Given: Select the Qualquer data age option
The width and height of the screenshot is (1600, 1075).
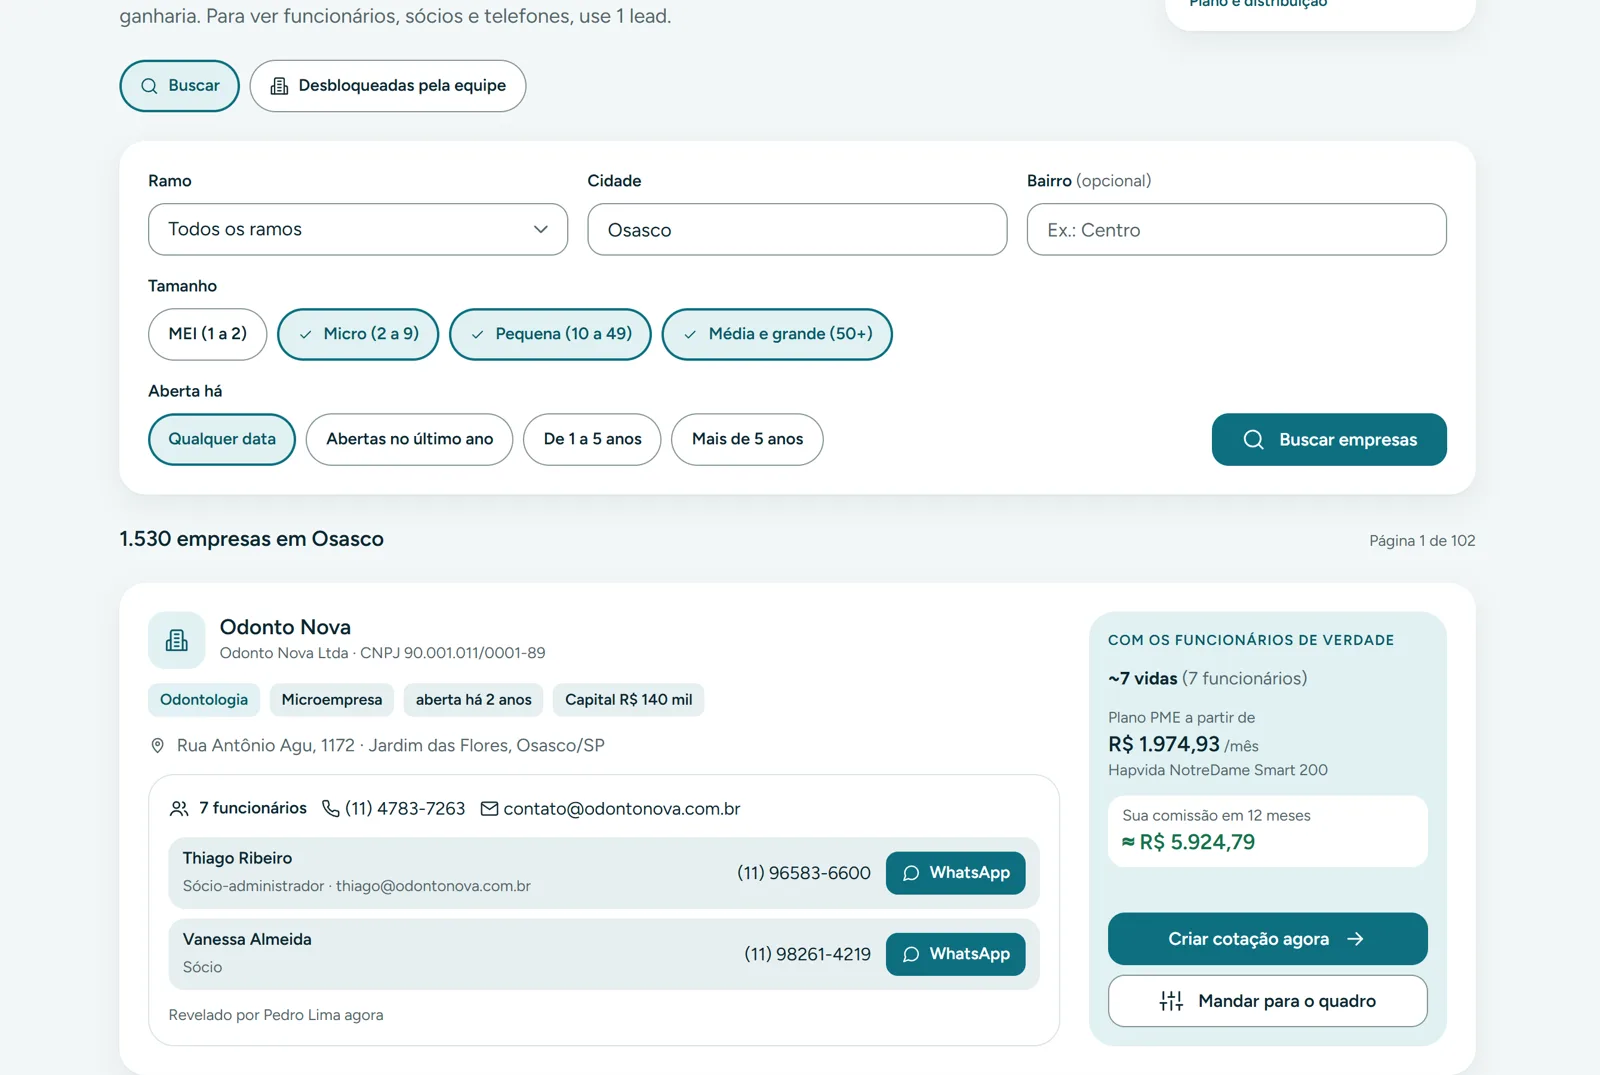Looking at the screenshot, I should [222, 439].
